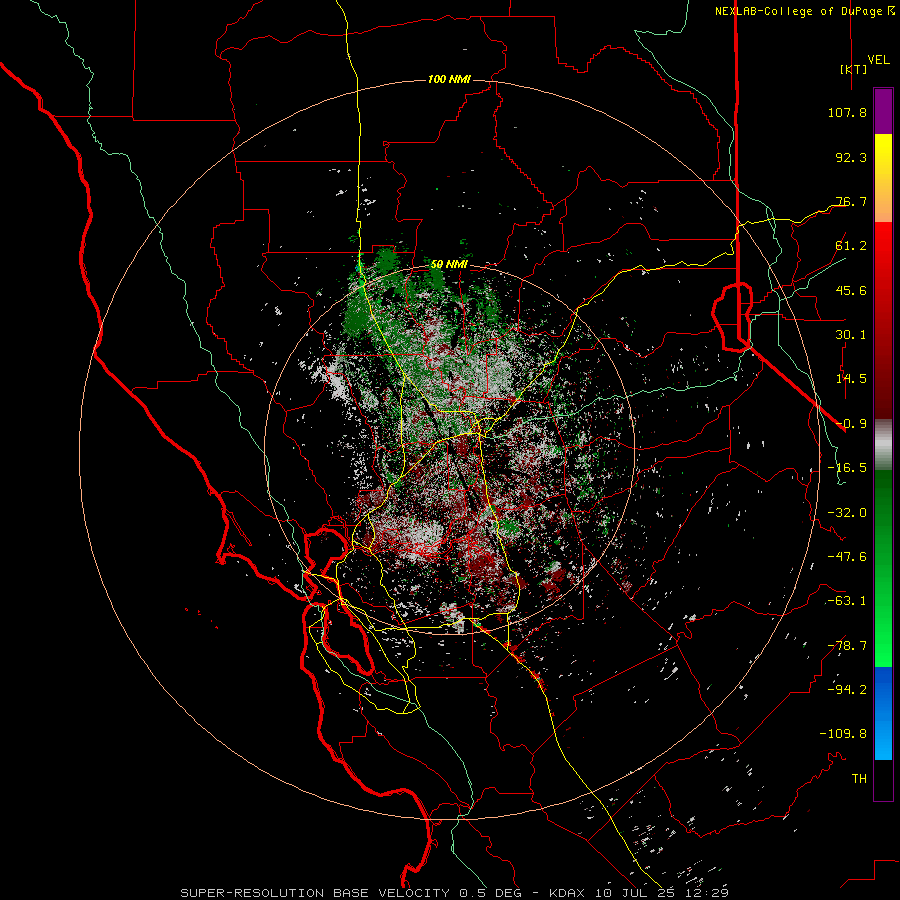Click the purple segment of the color bar

click(883, 112)
